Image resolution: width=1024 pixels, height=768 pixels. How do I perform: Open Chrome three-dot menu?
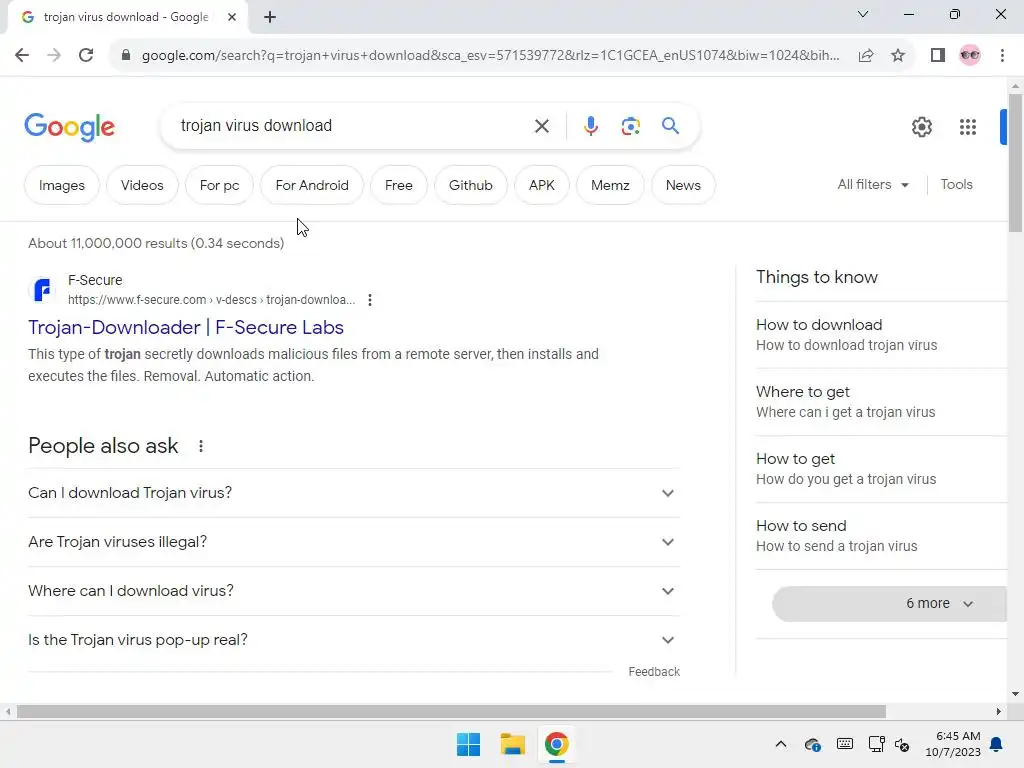[1002, 55]
